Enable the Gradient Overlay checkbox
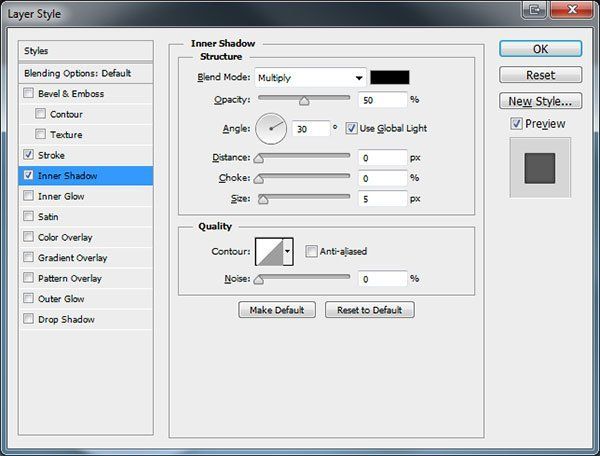Image resolution: width=600 pixels, height=456 pixels. 28,257
